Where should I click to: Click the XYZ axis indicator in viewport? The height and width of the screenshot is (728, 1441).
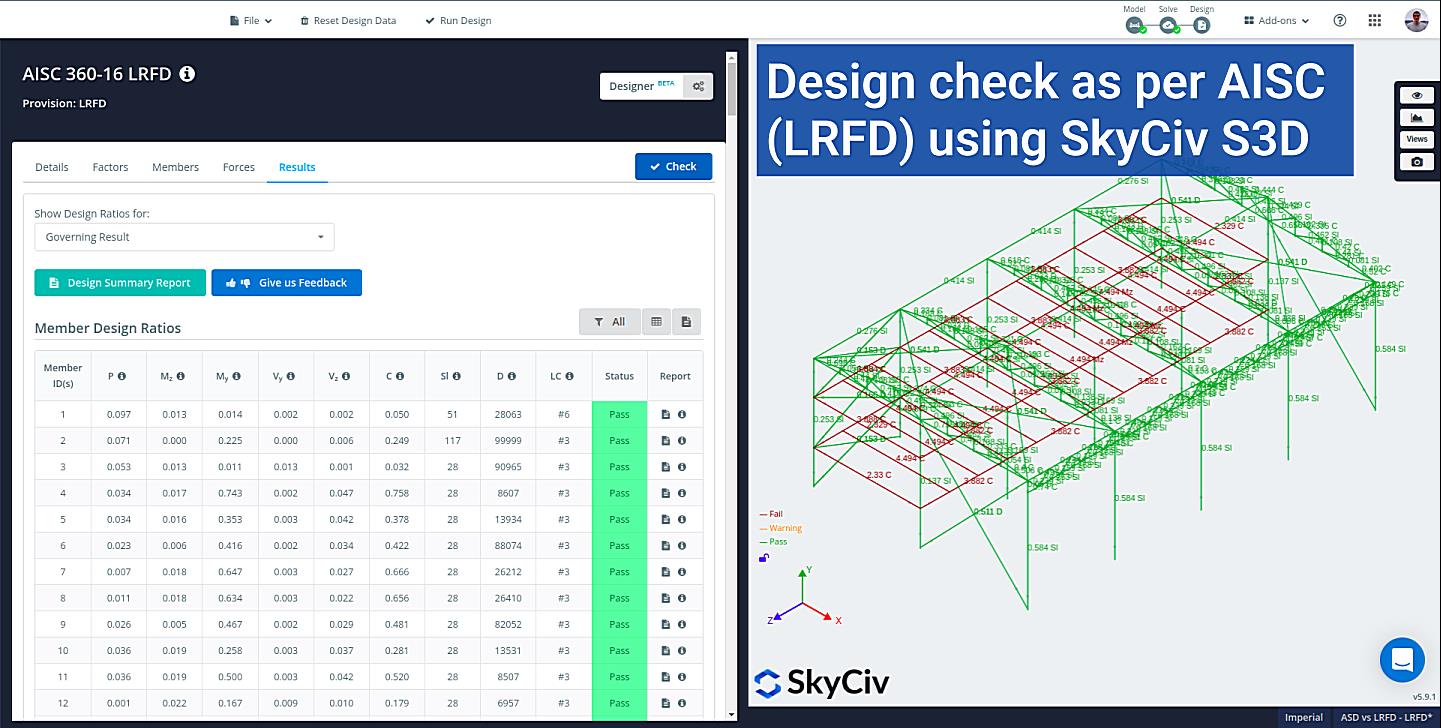click(805, 597)
